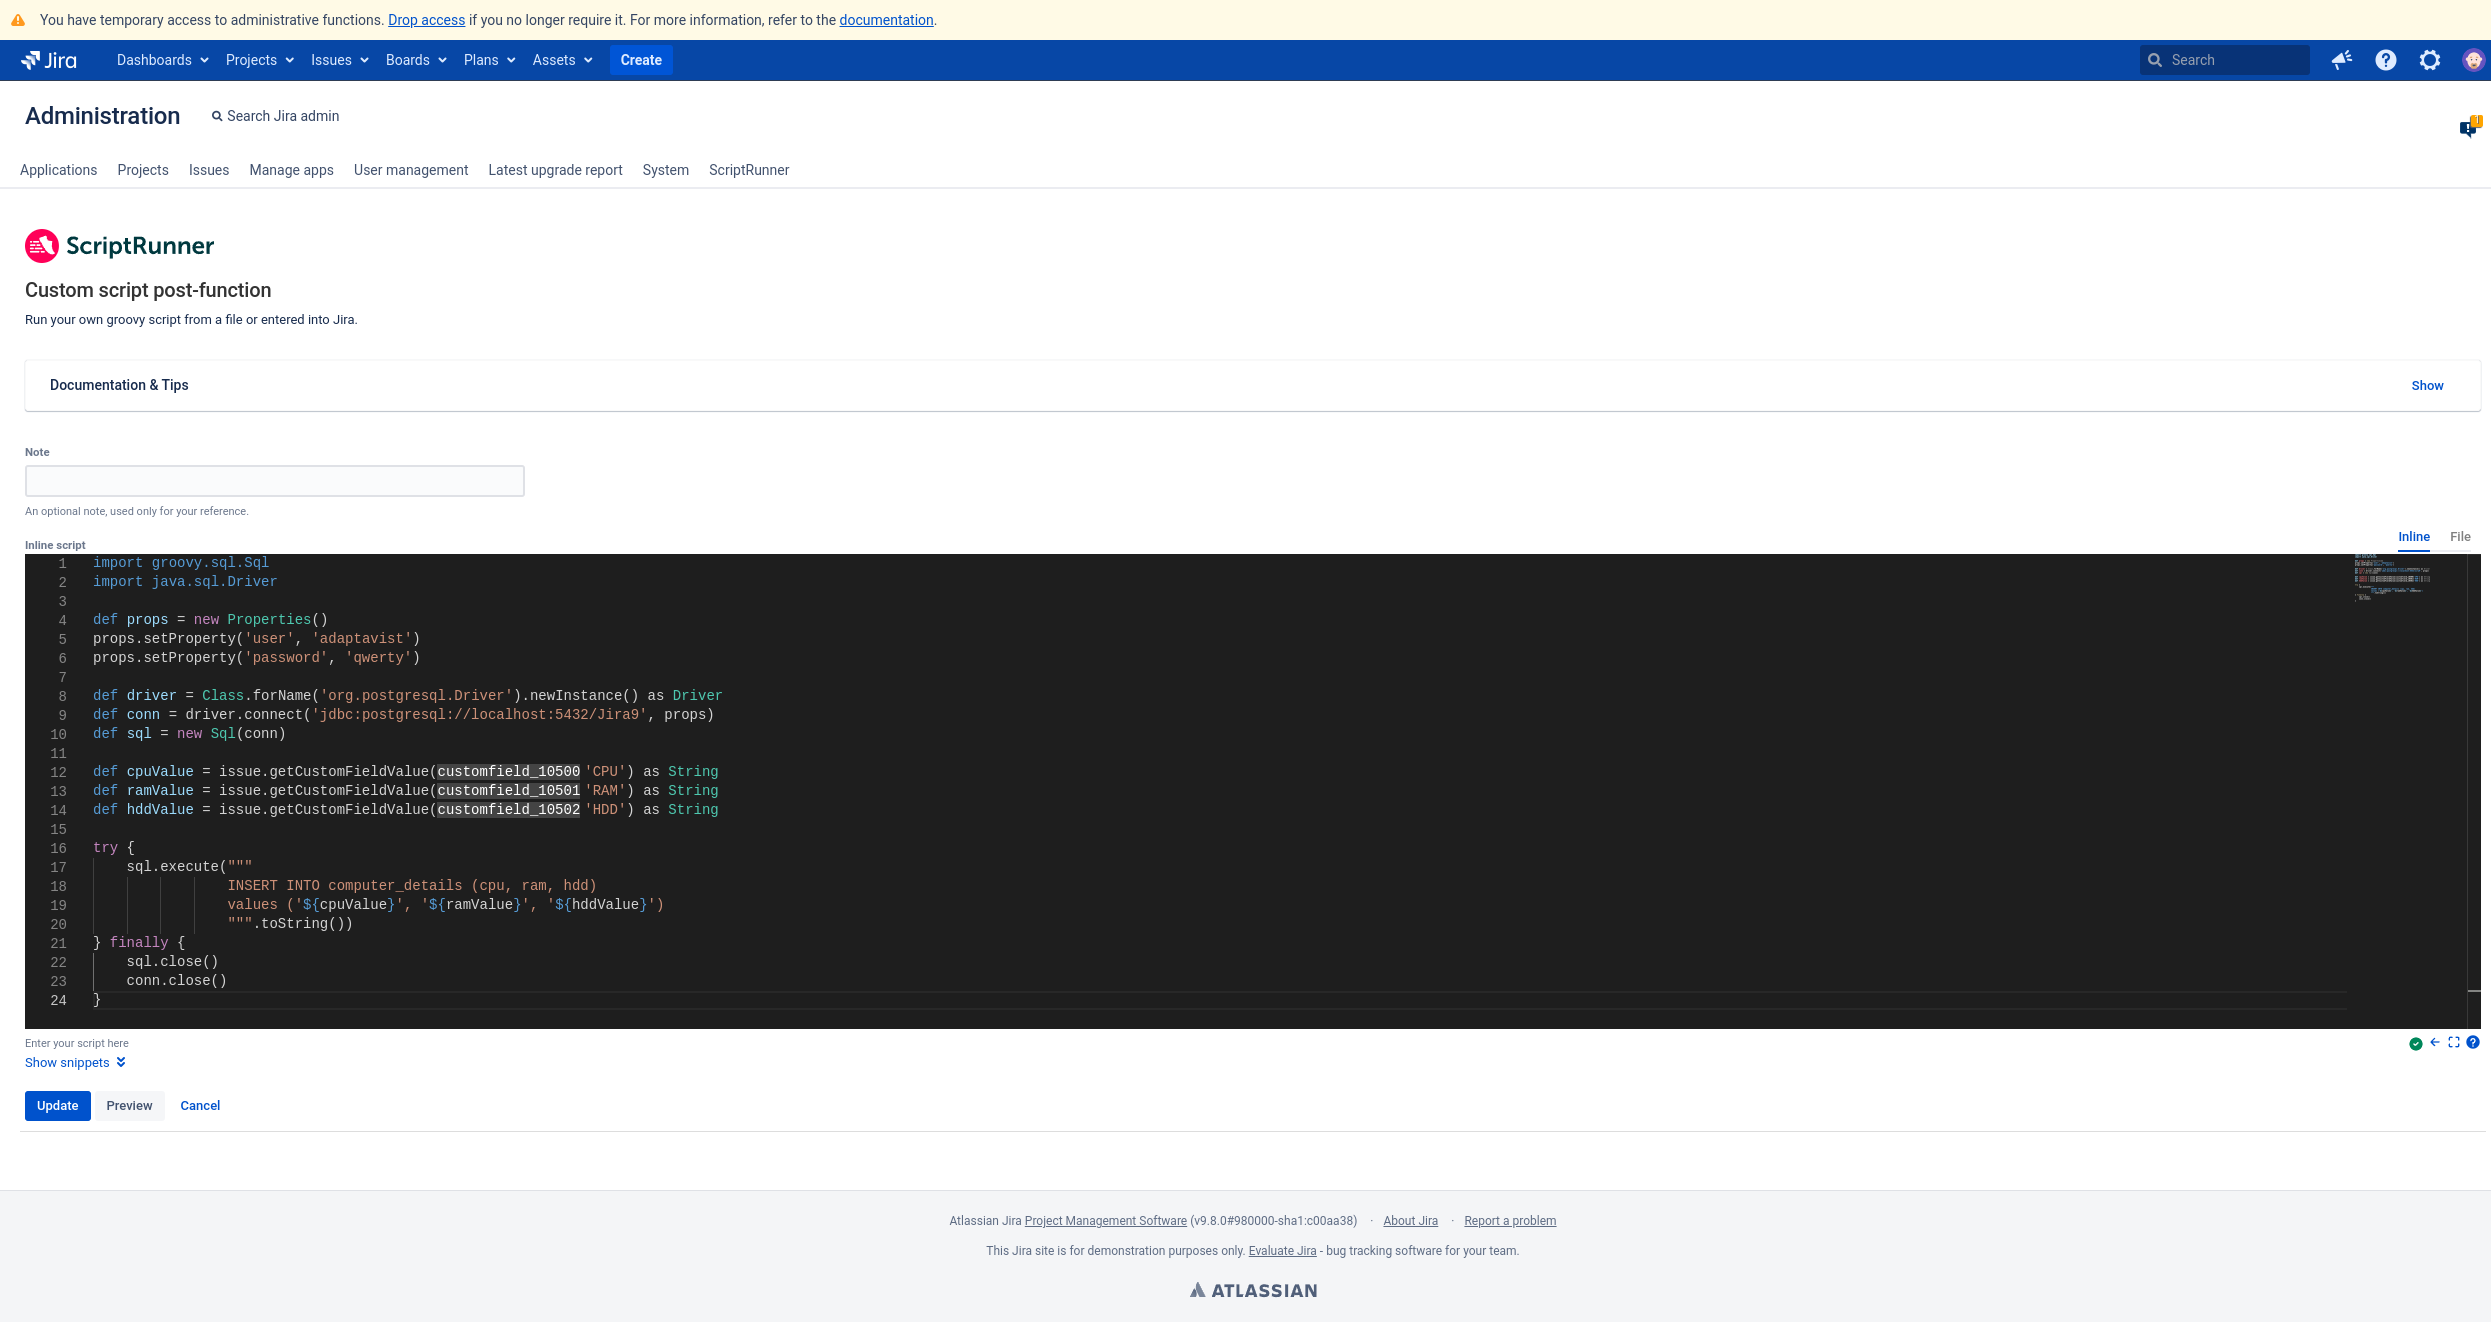The height and width of the screenshot is (1322, 2491).
Task: Expand the script editor to fullscreen
Action: click(2453, 1042)
